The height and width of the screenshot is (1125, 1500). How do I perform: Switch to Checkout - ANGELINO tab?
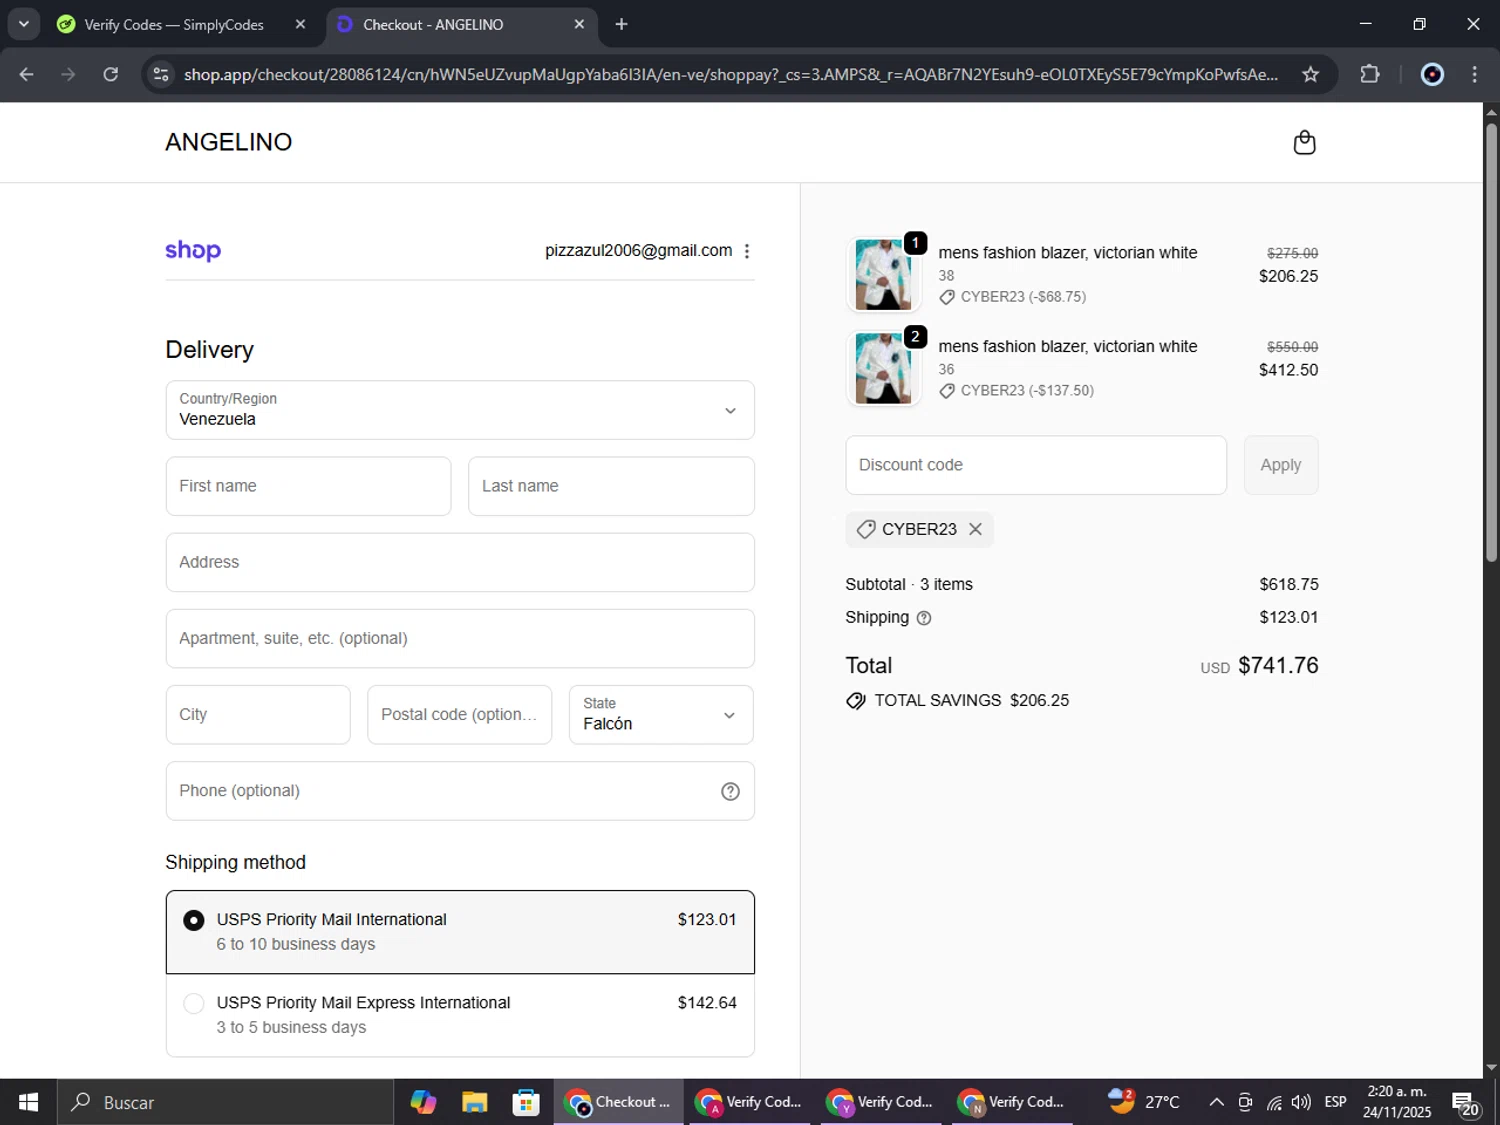[x=460, y=24]
